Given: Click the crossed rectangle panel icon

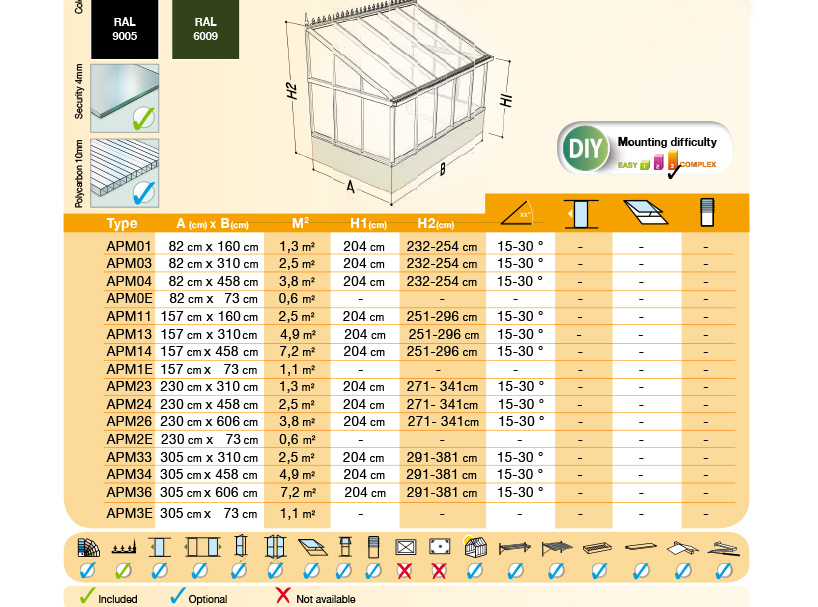Looking at the screenshot, I should tap(405, 547).
